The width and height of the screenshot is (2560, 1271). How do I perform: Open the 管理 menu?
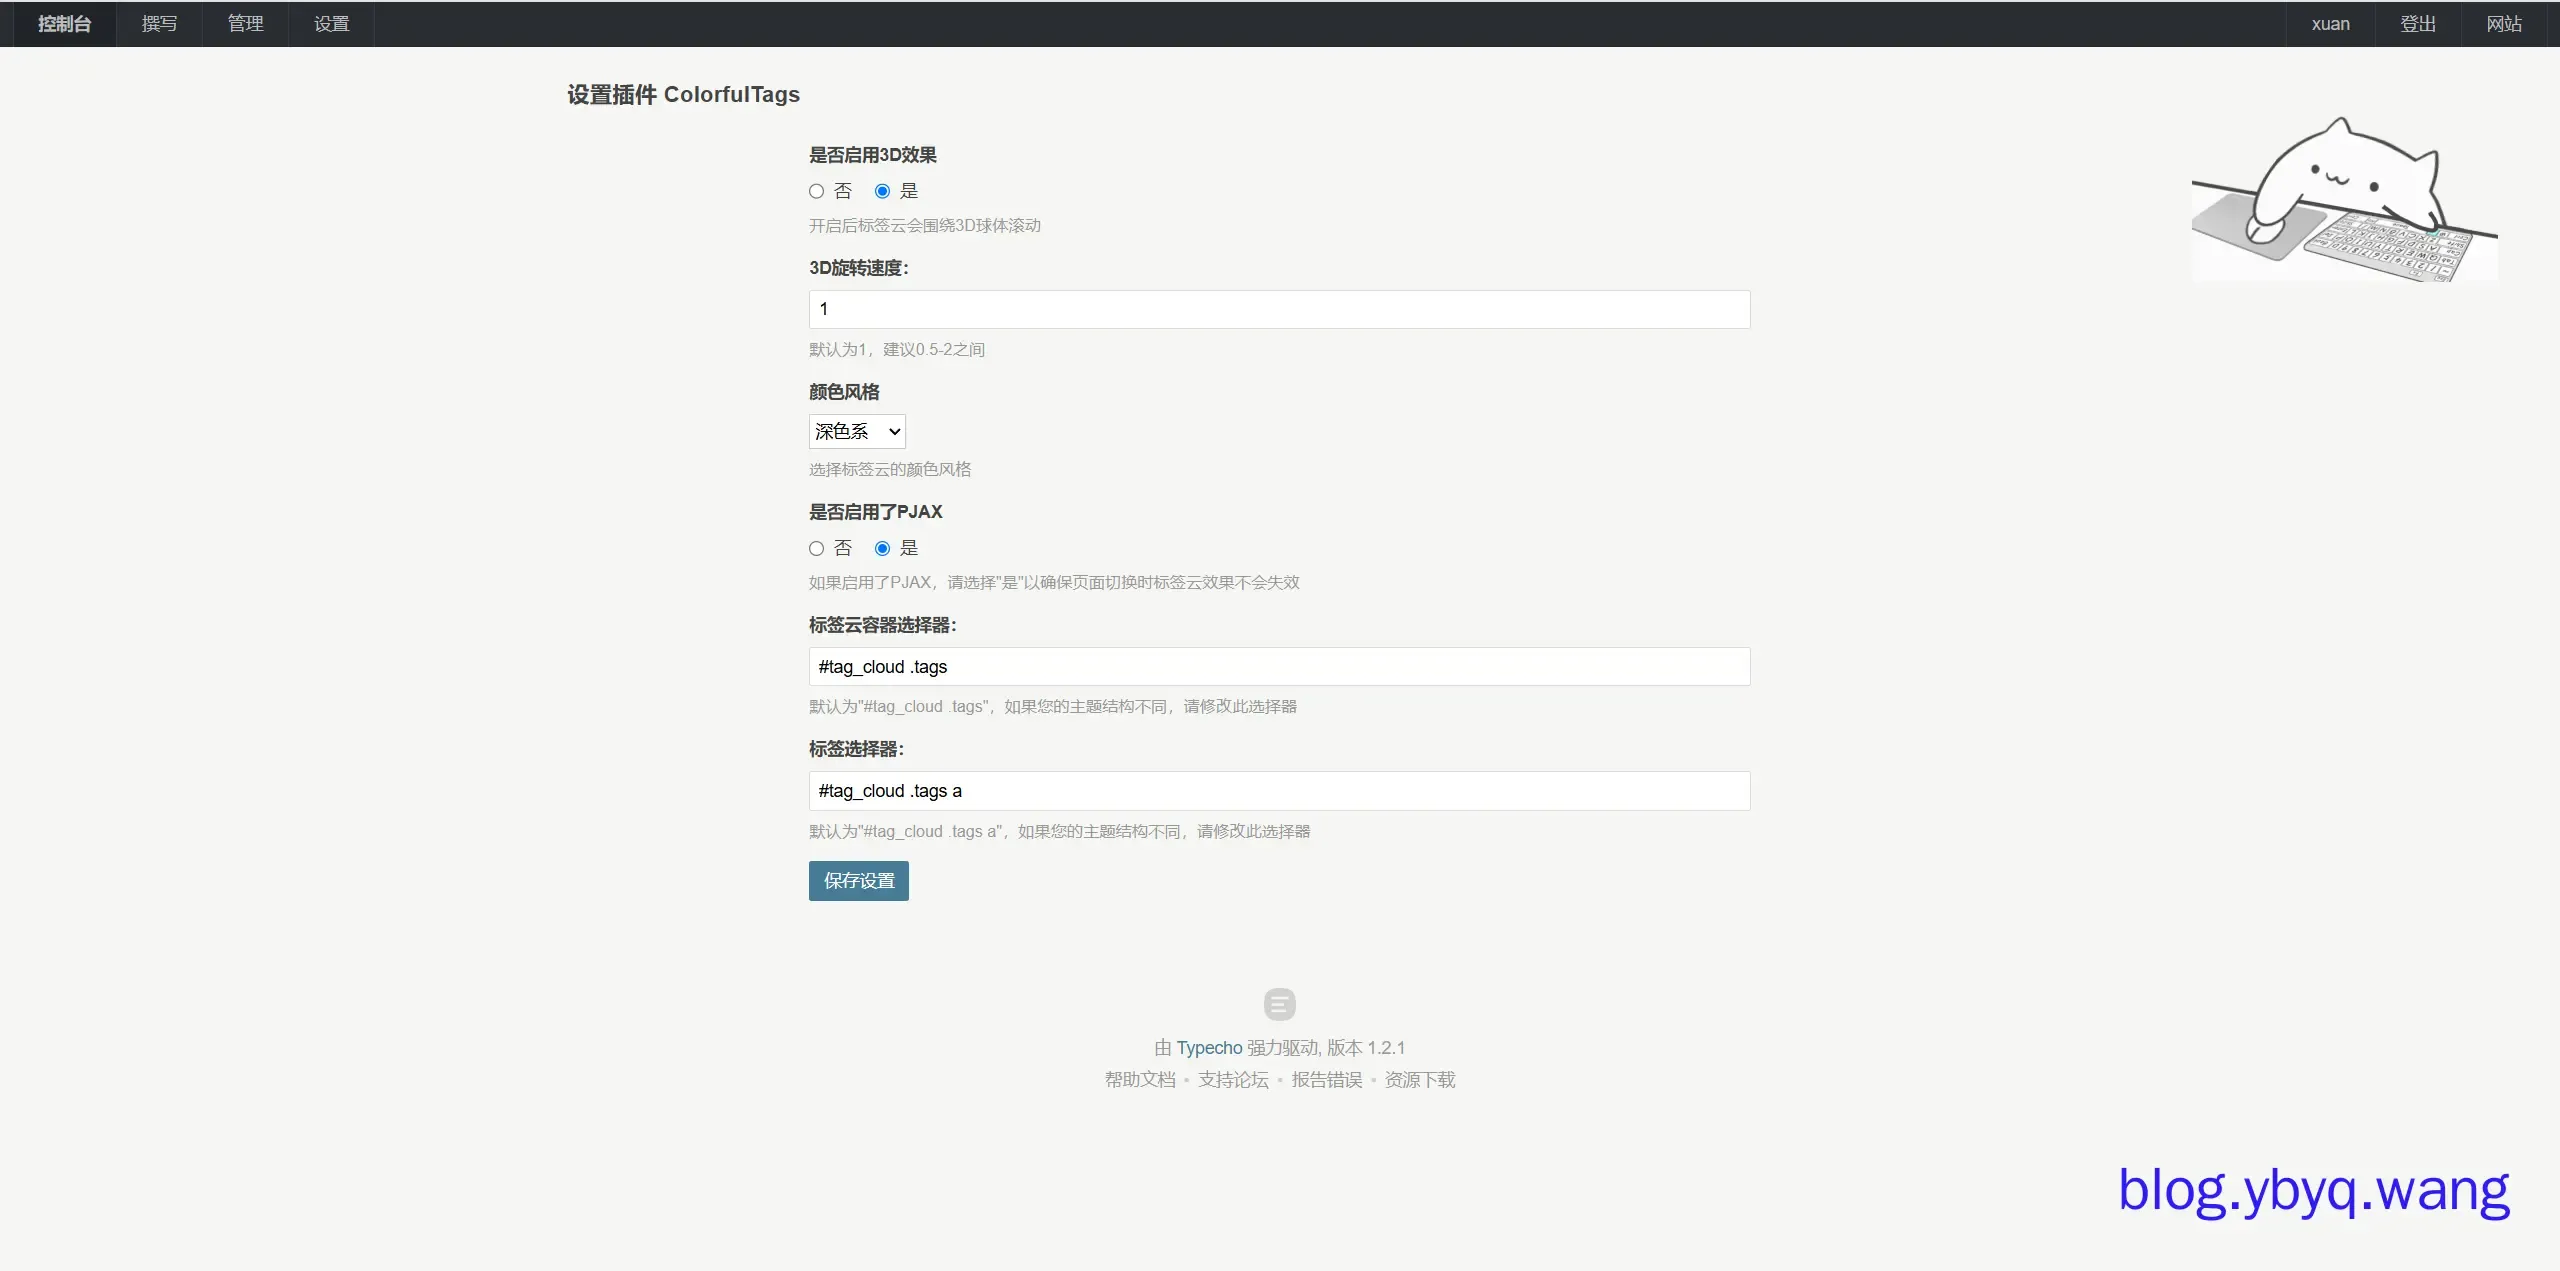tap(245, 24)
